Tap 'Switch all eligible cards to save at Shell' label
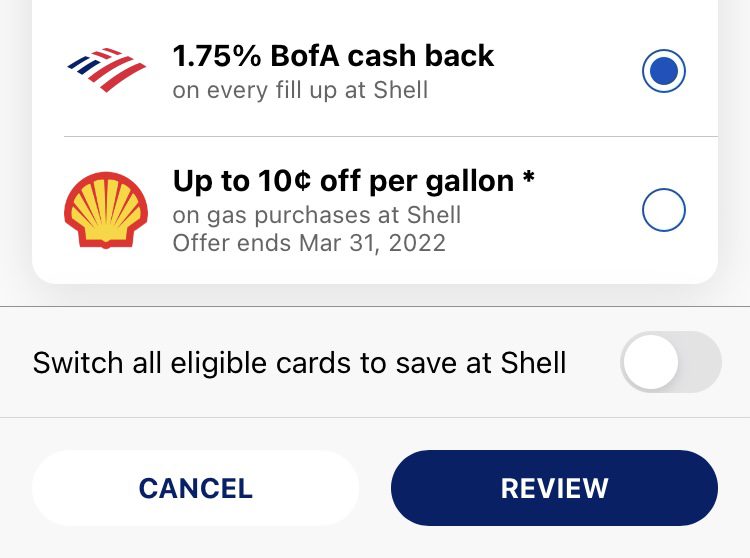Image resolution: width=750 pixels, height=558 pixels. click(x=299, y=362)
